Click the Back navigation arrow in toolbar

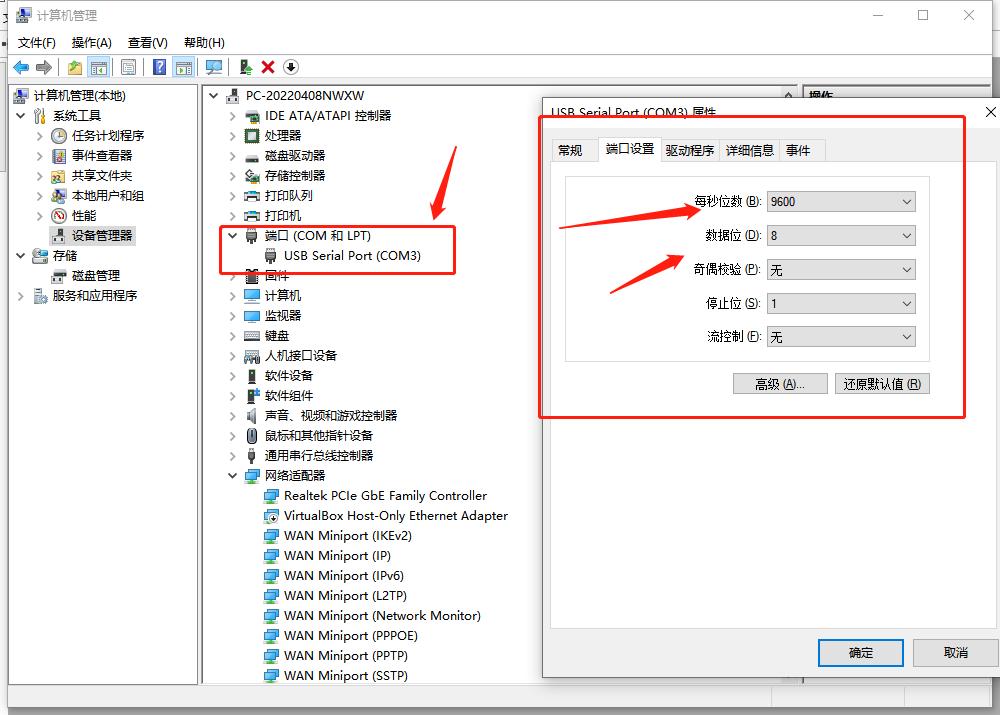(x=22, y=66)
